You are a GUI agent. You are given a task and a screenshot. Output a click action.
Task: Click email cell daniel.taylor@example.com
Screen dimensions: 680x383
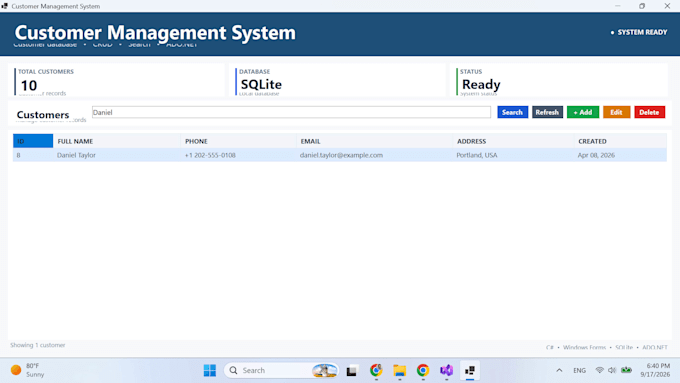[374, 155]
